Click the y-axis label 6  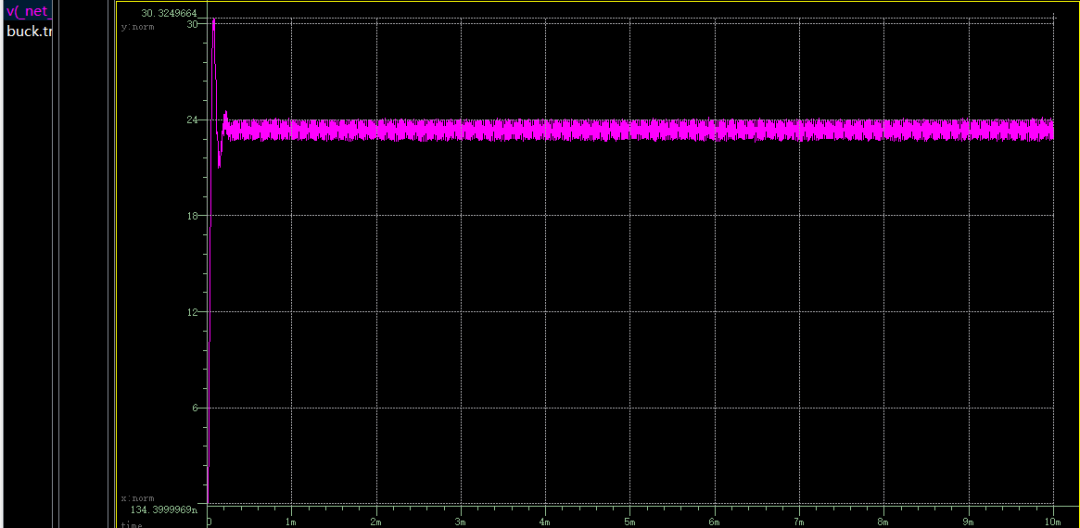(x=195, y=408)
